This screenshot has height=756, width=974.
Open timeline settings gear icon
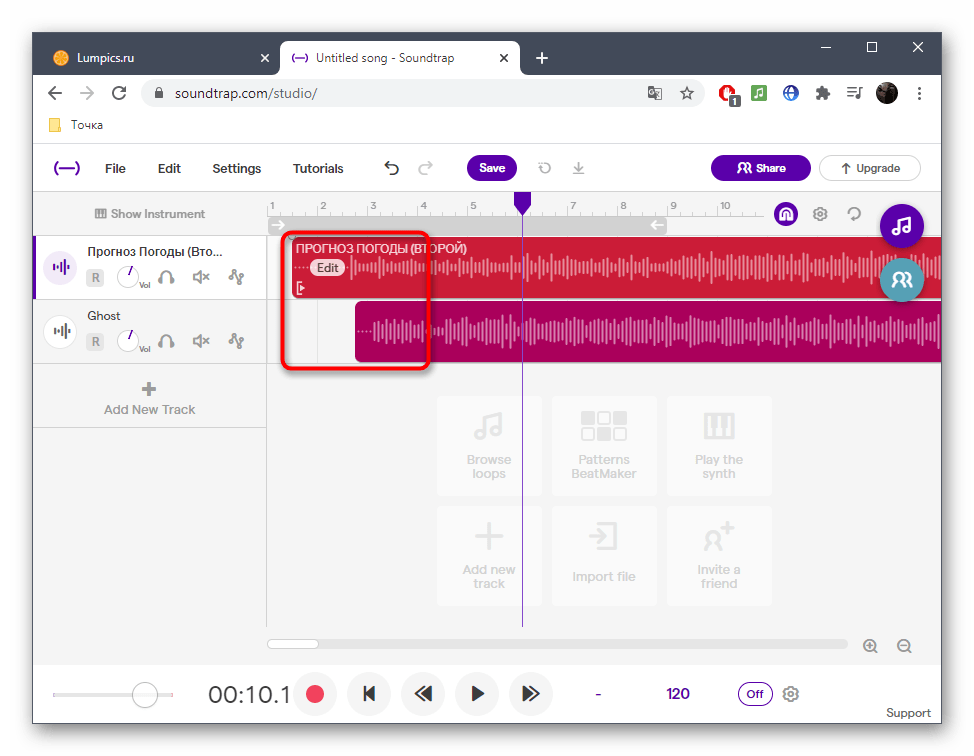pos(820,214)
